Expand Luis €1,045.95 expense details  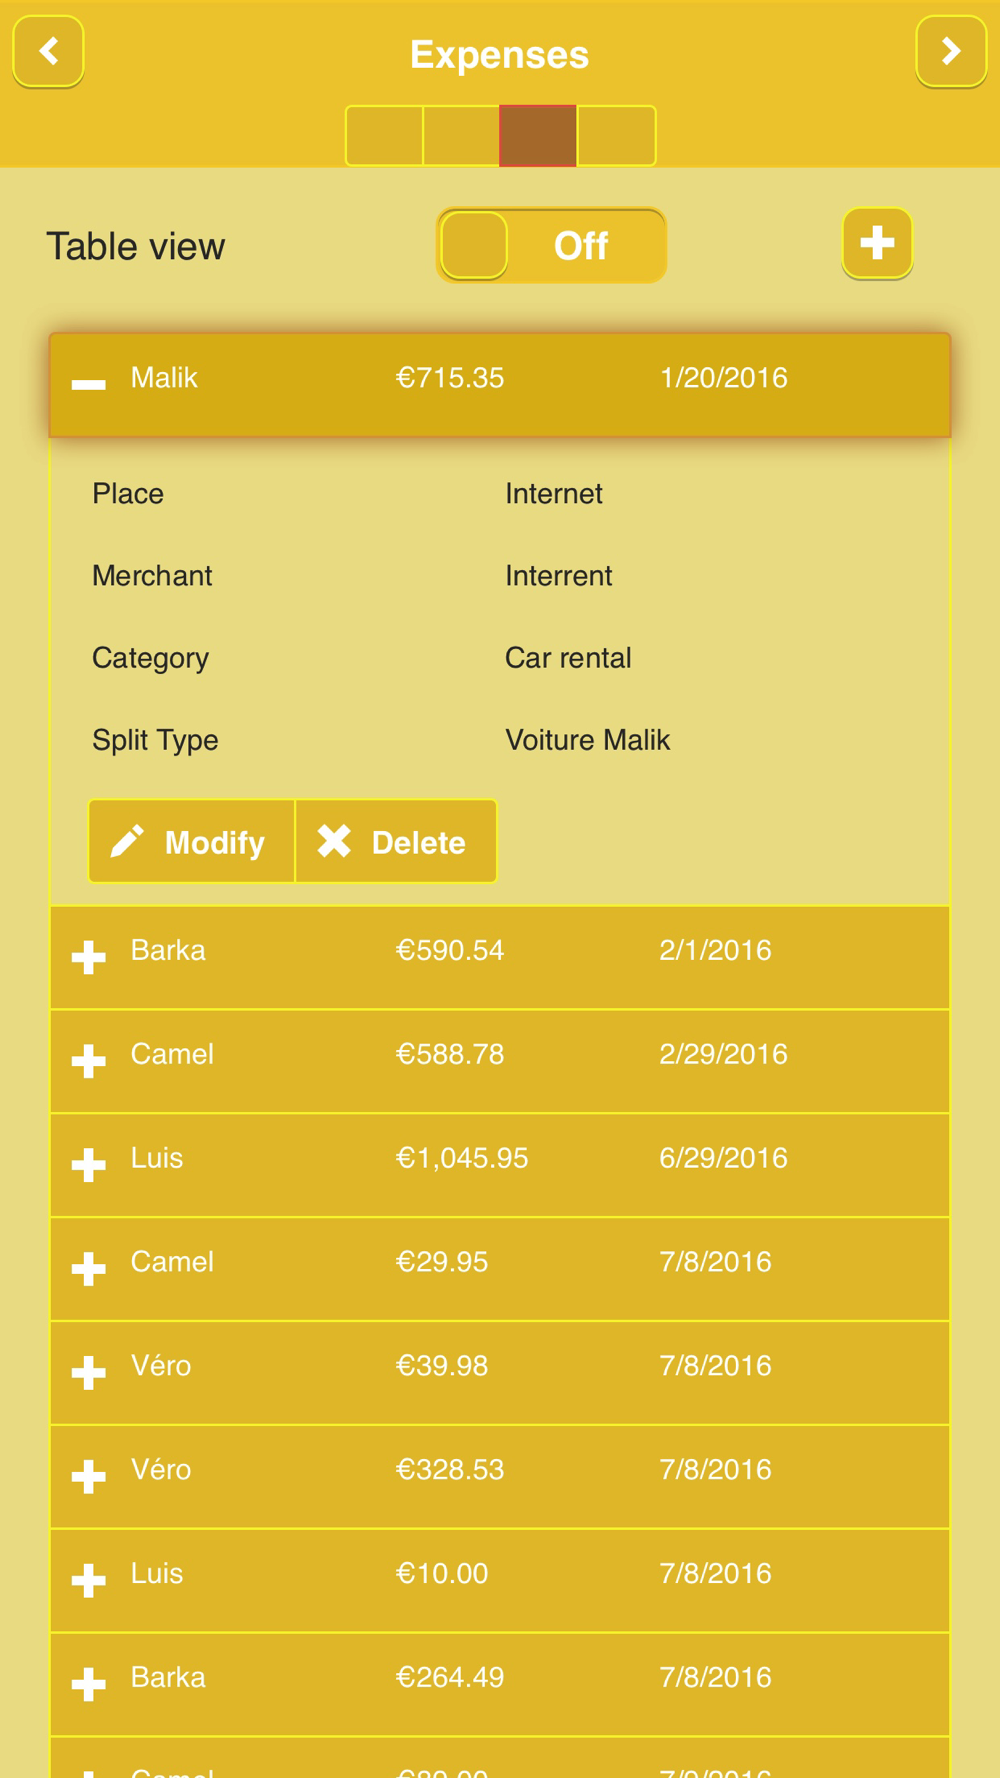click(x=89, y=1165)
